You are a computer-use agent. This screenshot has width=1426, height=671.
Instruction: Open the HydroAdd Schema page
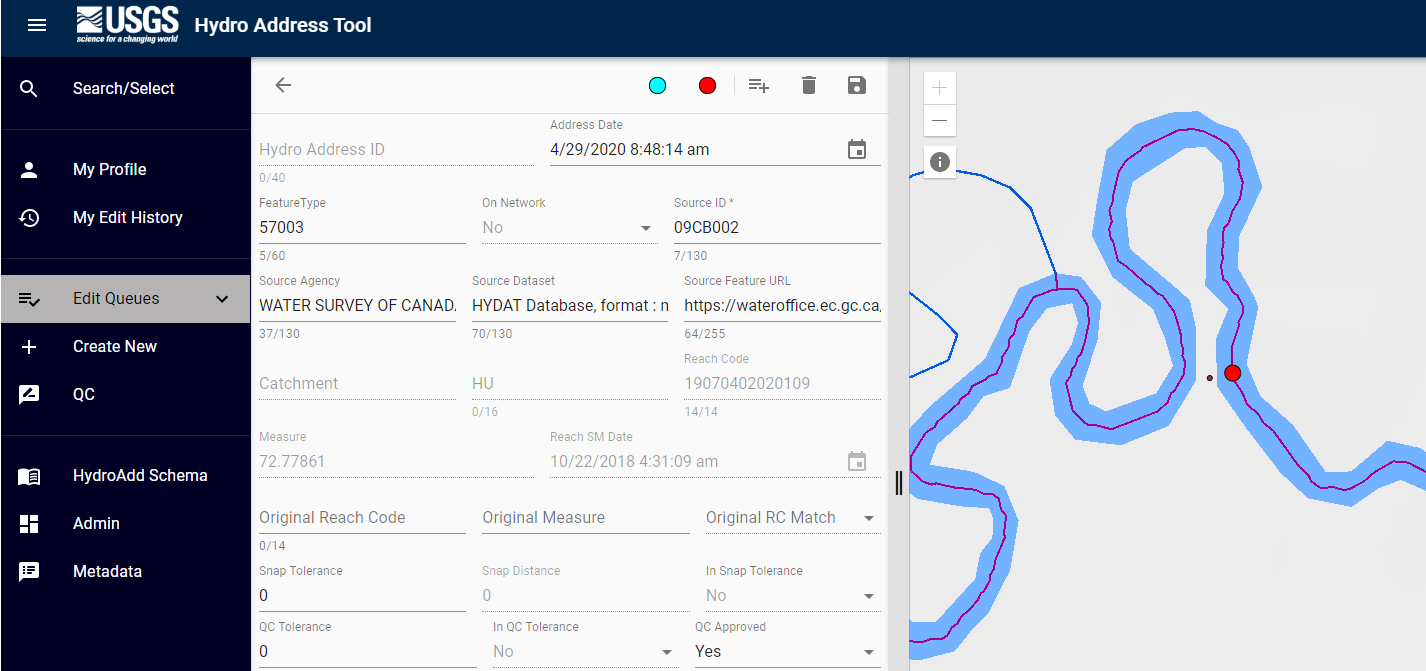pyautogui.click(x=139, y=476)
